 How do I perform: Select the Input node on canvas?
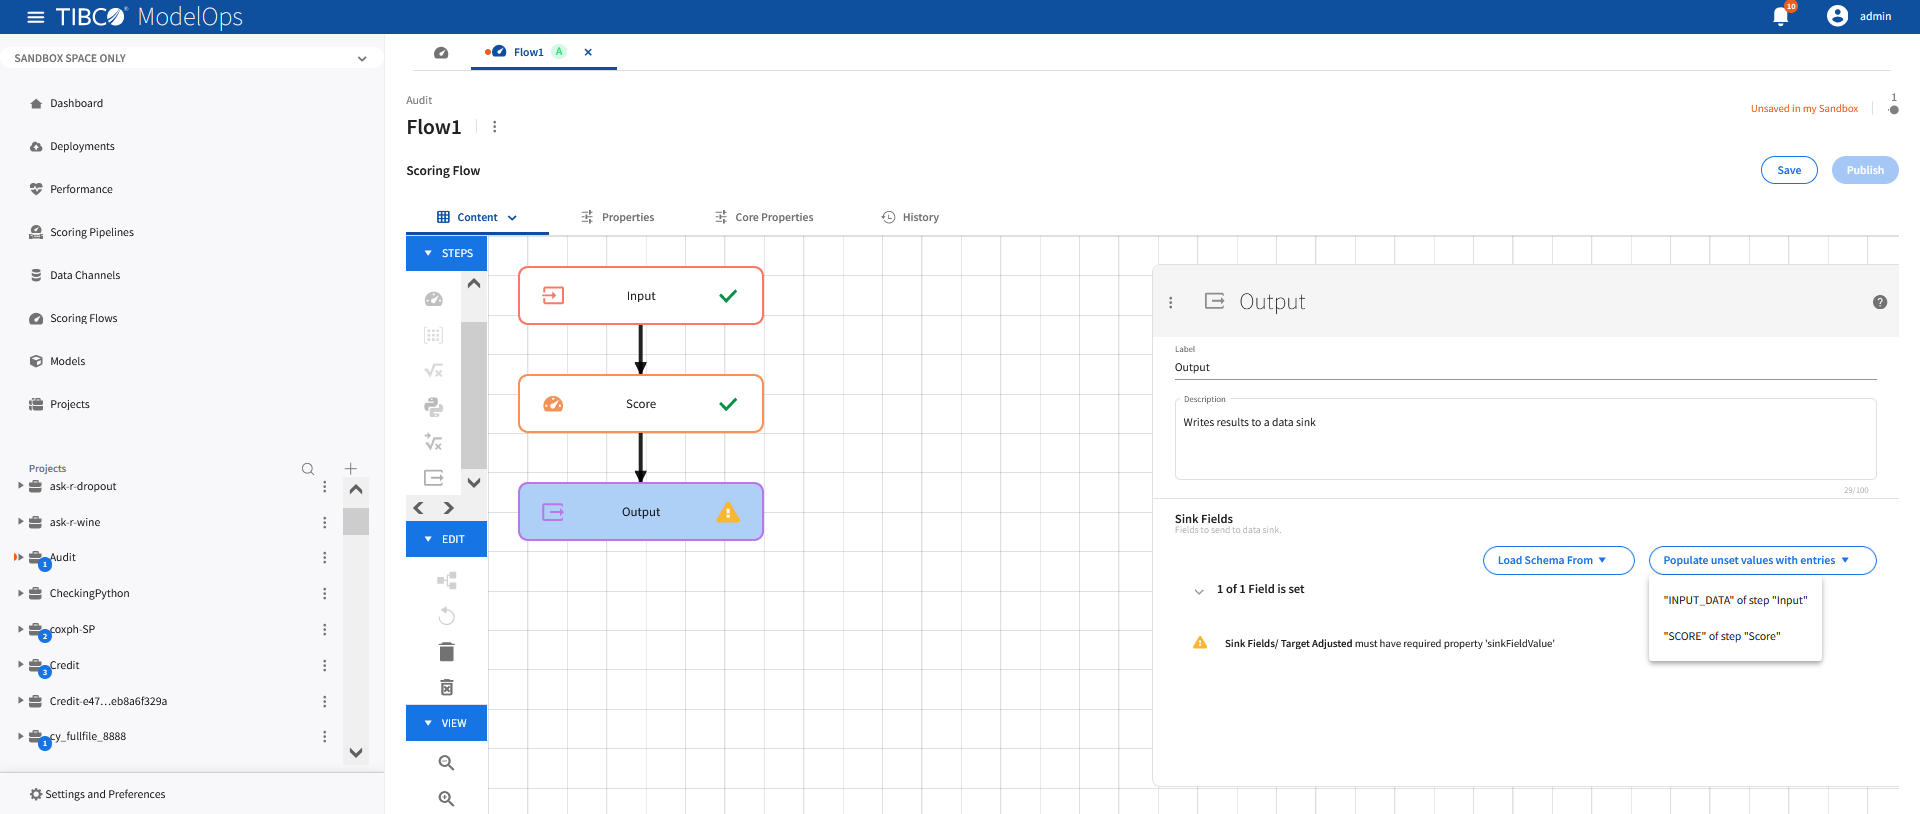tap(641, 296)
